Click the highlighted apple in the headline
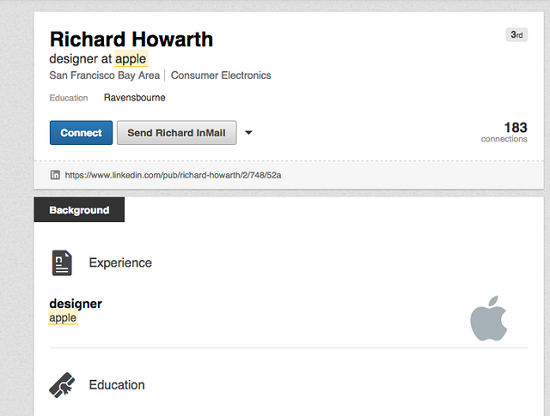The image size is (550, 416). coord(130,59)
